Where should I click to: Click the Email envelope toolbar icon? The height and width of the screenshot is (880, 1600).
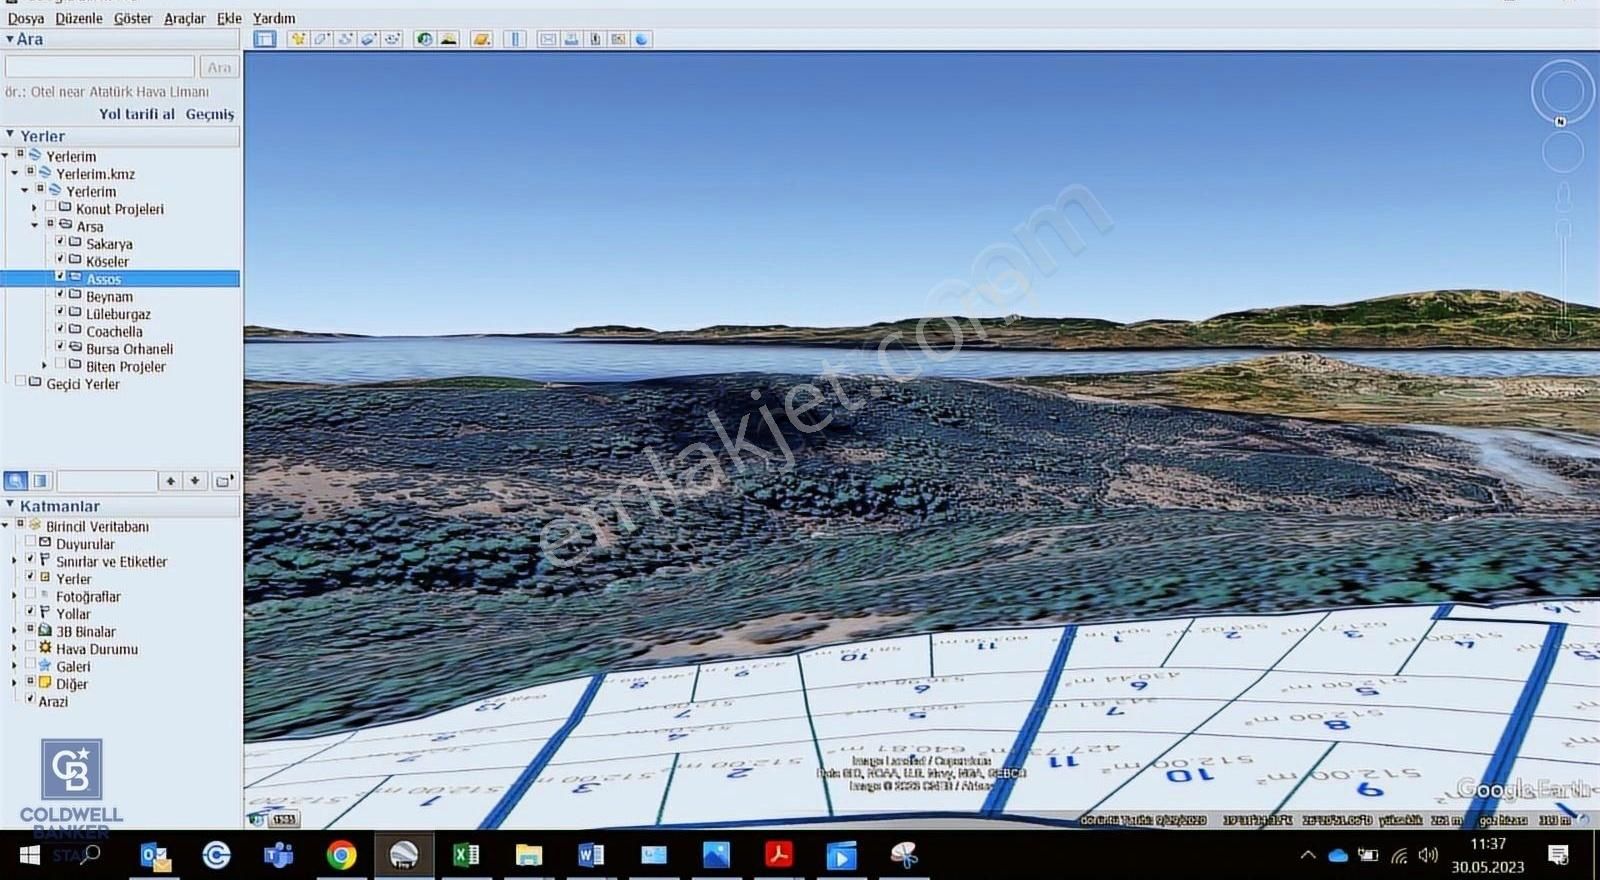click(x=548, y=39)
